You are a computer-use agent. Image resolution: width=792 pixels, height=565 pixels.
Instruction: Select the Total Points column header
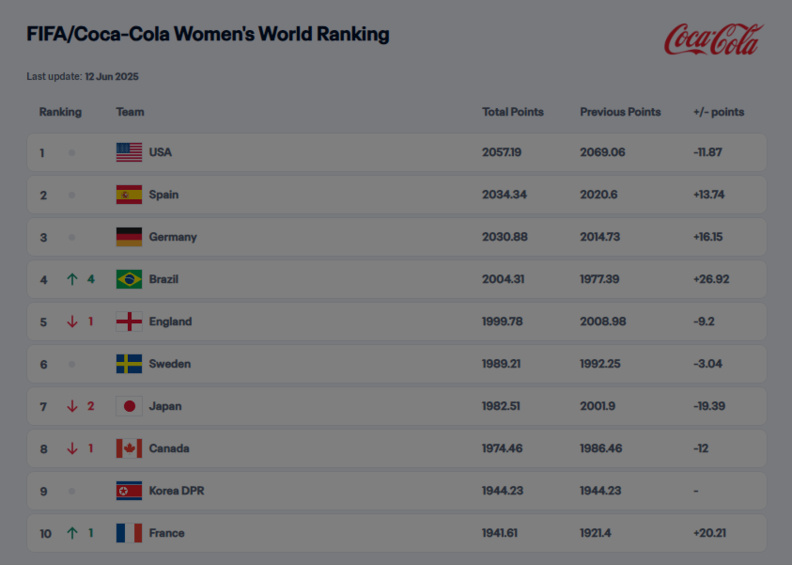point(513,112)
